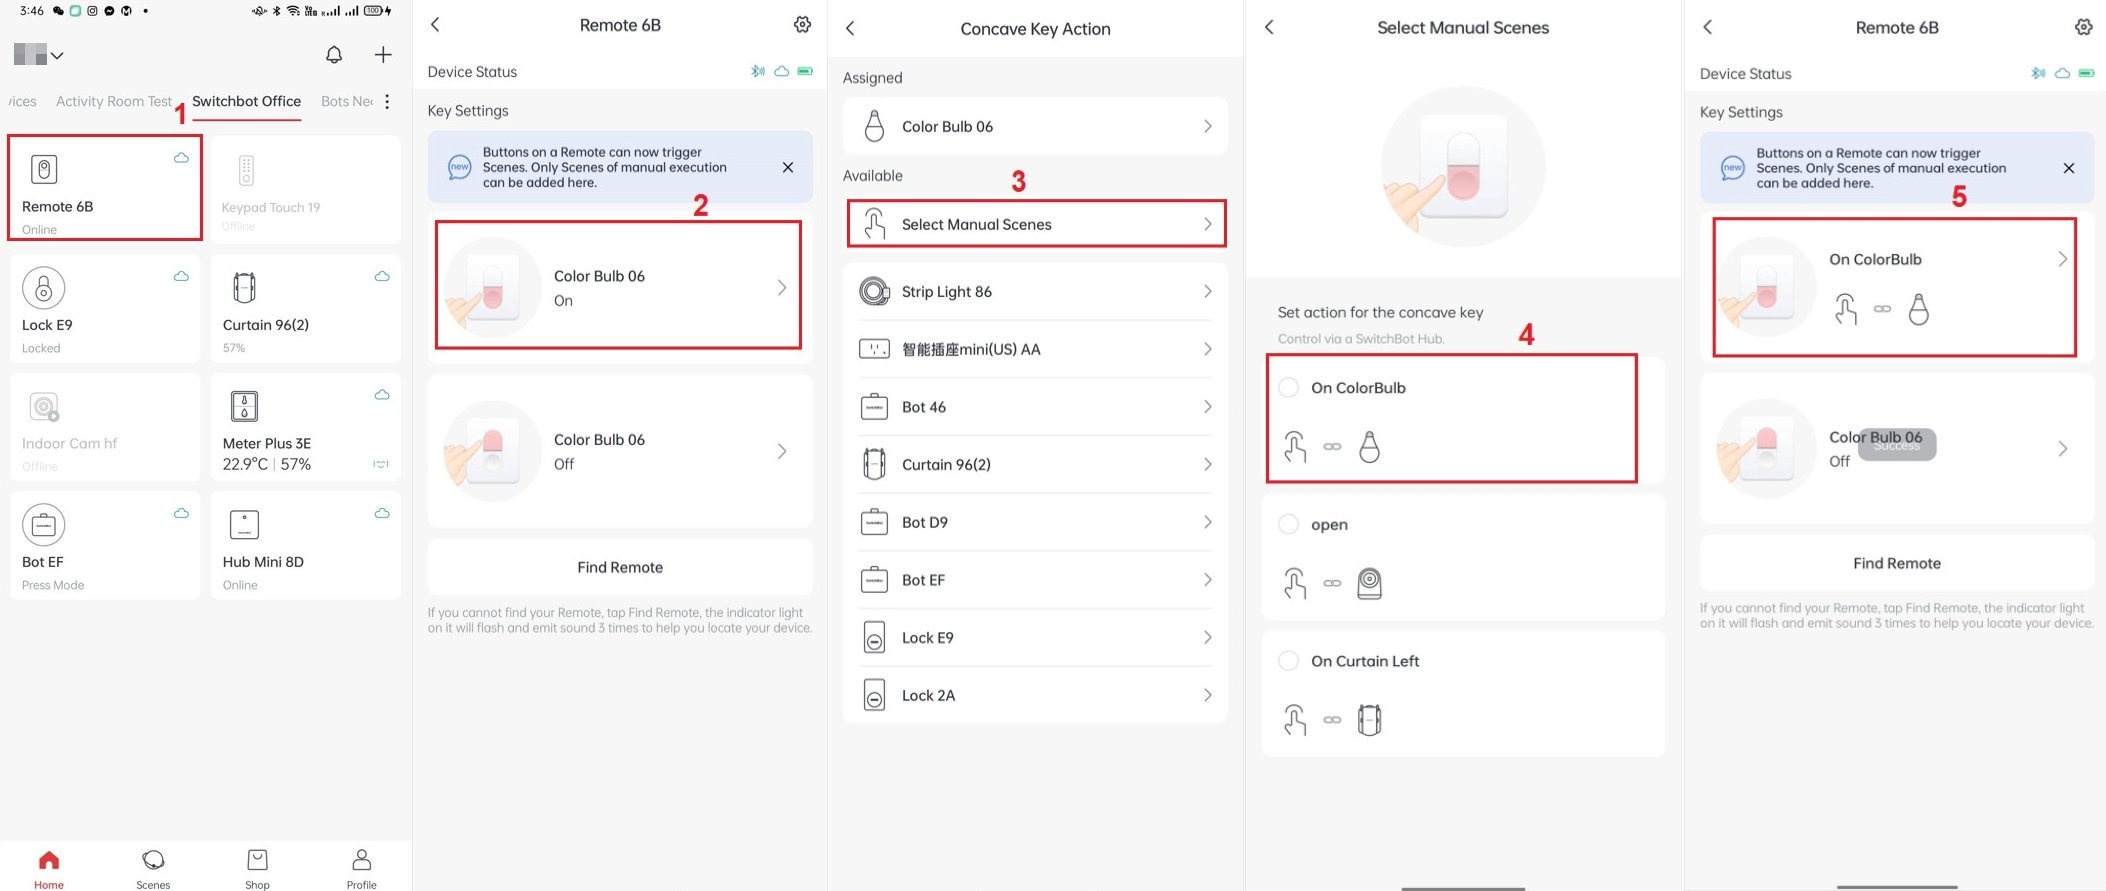The height and width of the screenshot is (891, 2106).
Task: Switch to the Activity Room Test tab
Action: [114, 101]
